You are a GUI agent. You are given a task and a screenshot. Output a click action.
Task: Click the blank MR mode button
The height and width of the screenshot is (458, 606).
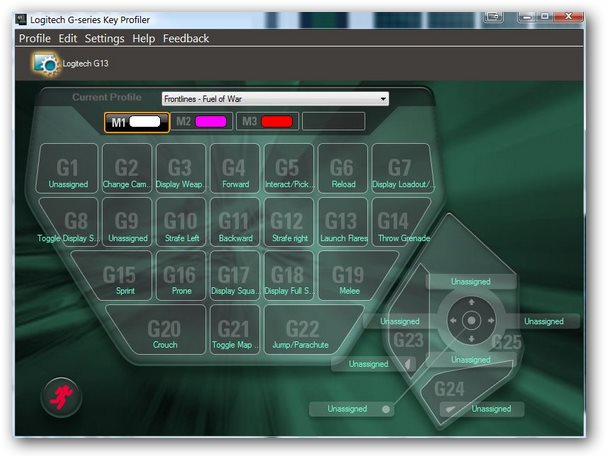point(334,122)
